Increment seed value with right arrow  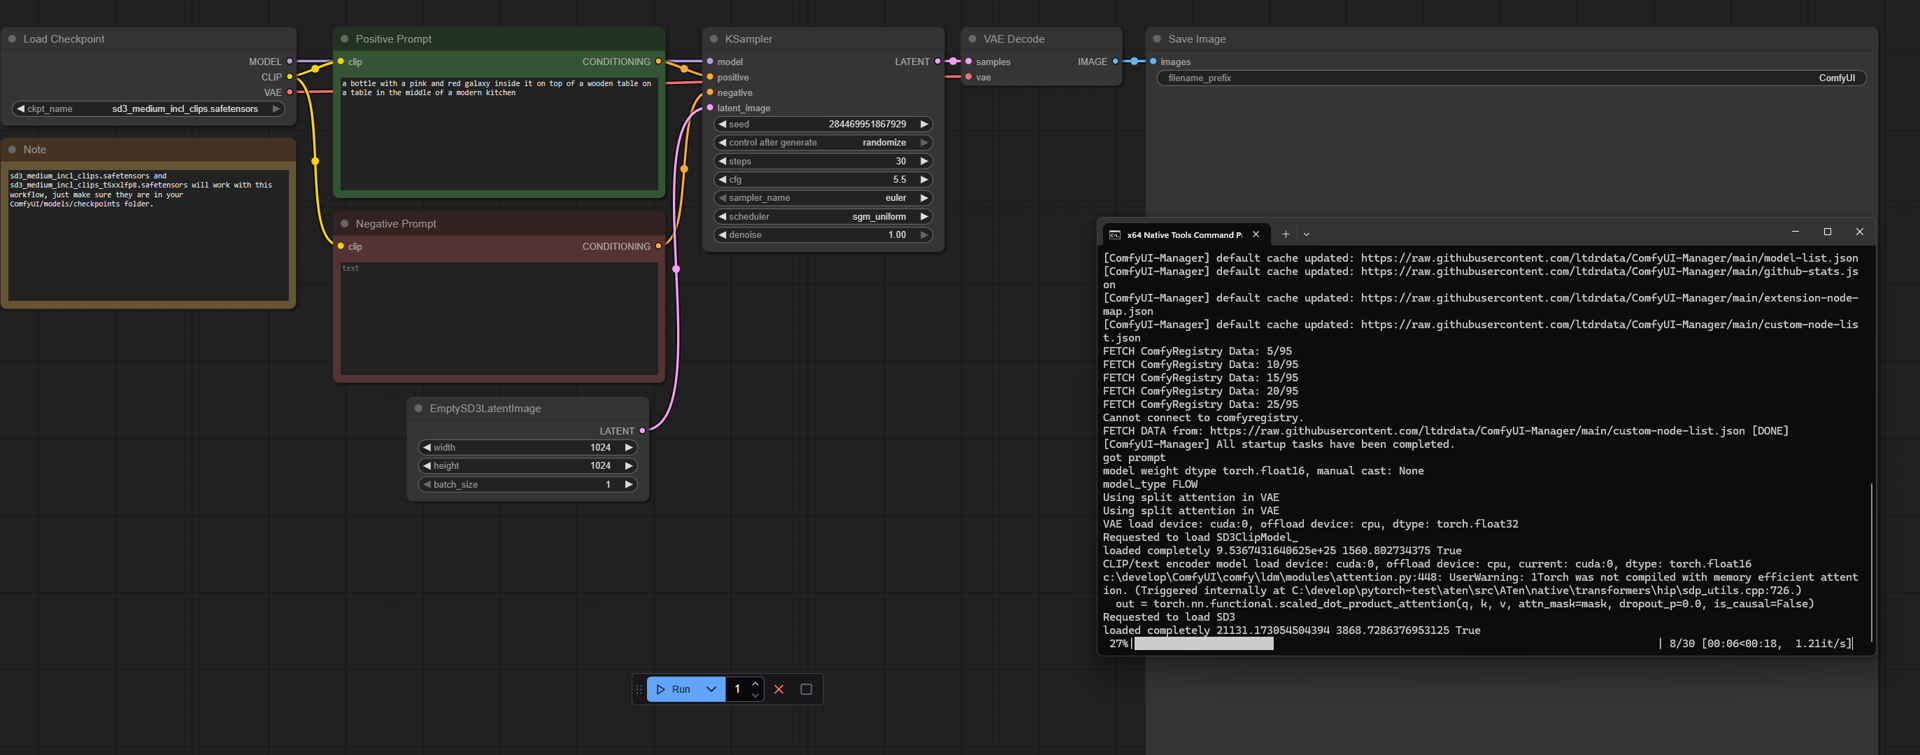coord(924,124)
